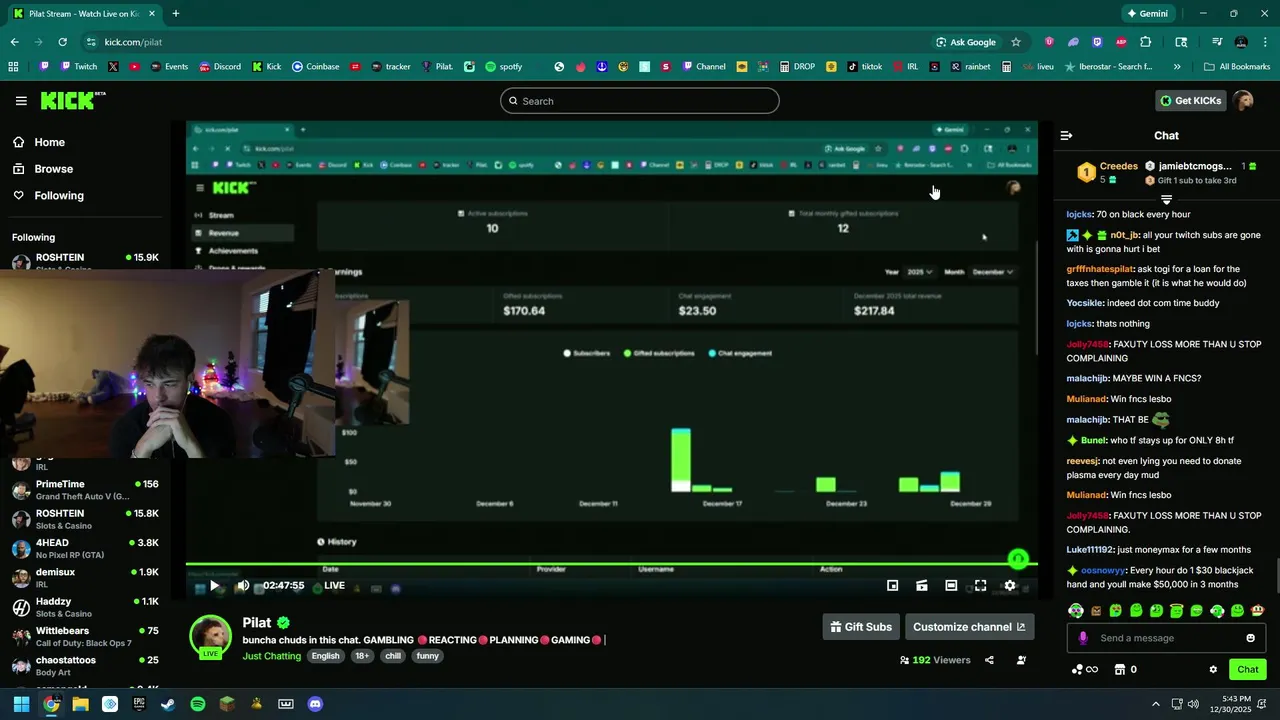This screenshot has height=720, width=1280.
Task: Open PrimeTime channel in Following list
Action: (85, 490)
